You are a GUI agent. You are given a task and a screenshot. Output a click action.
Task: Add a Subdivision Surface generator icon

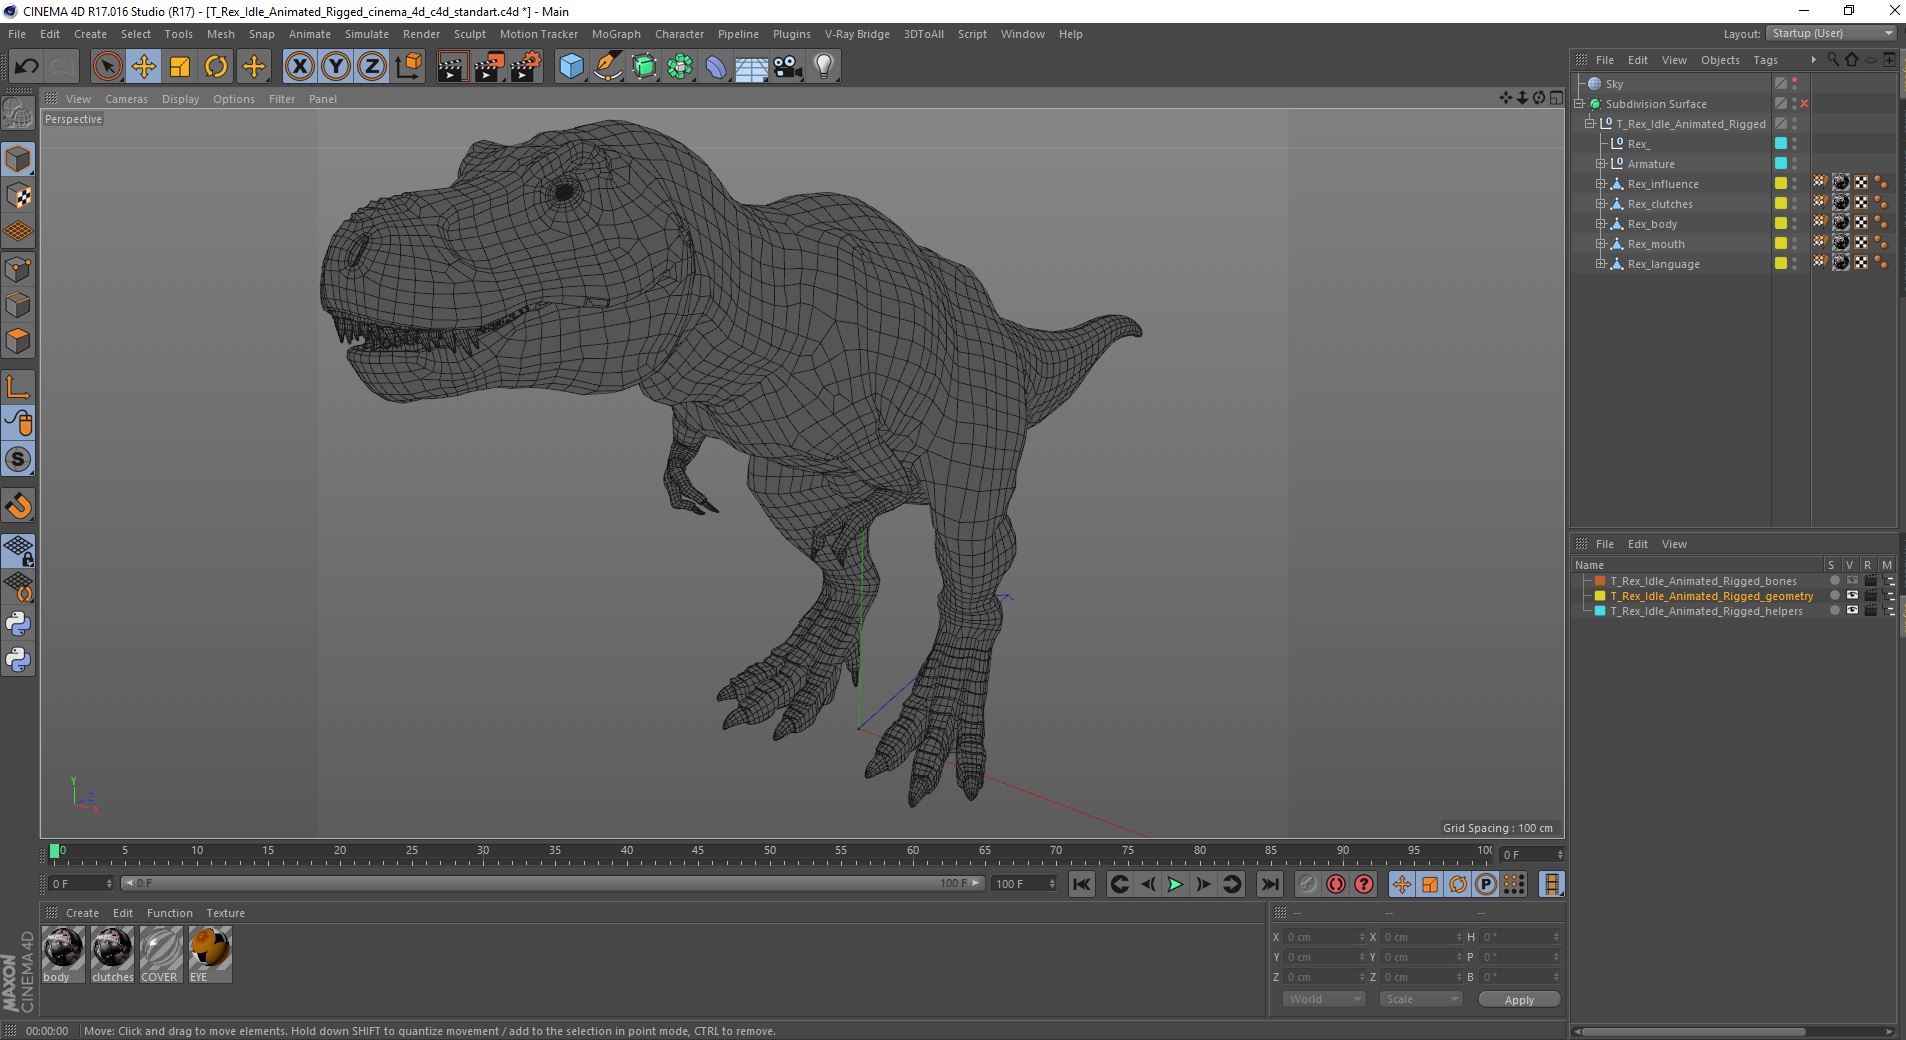coord(644,67)
